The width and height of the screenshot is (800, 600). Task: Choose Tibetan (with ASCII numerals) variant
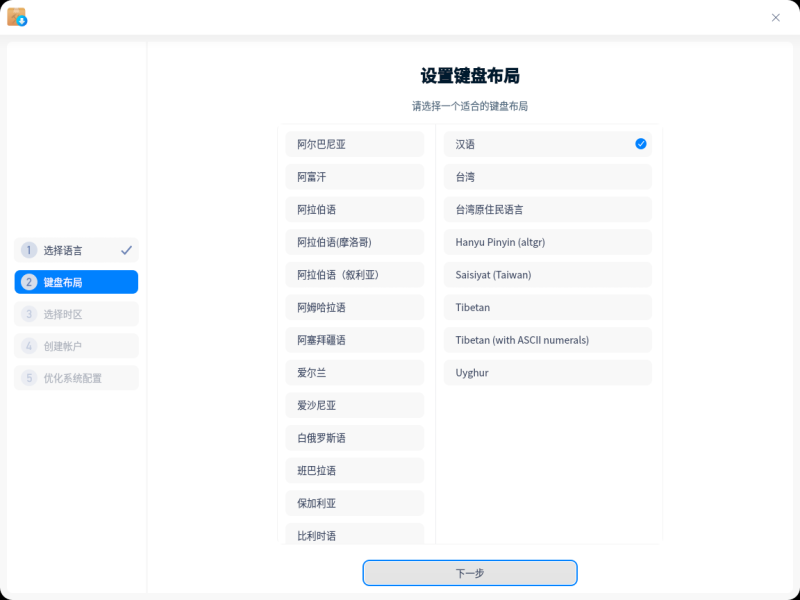(547, 340)
